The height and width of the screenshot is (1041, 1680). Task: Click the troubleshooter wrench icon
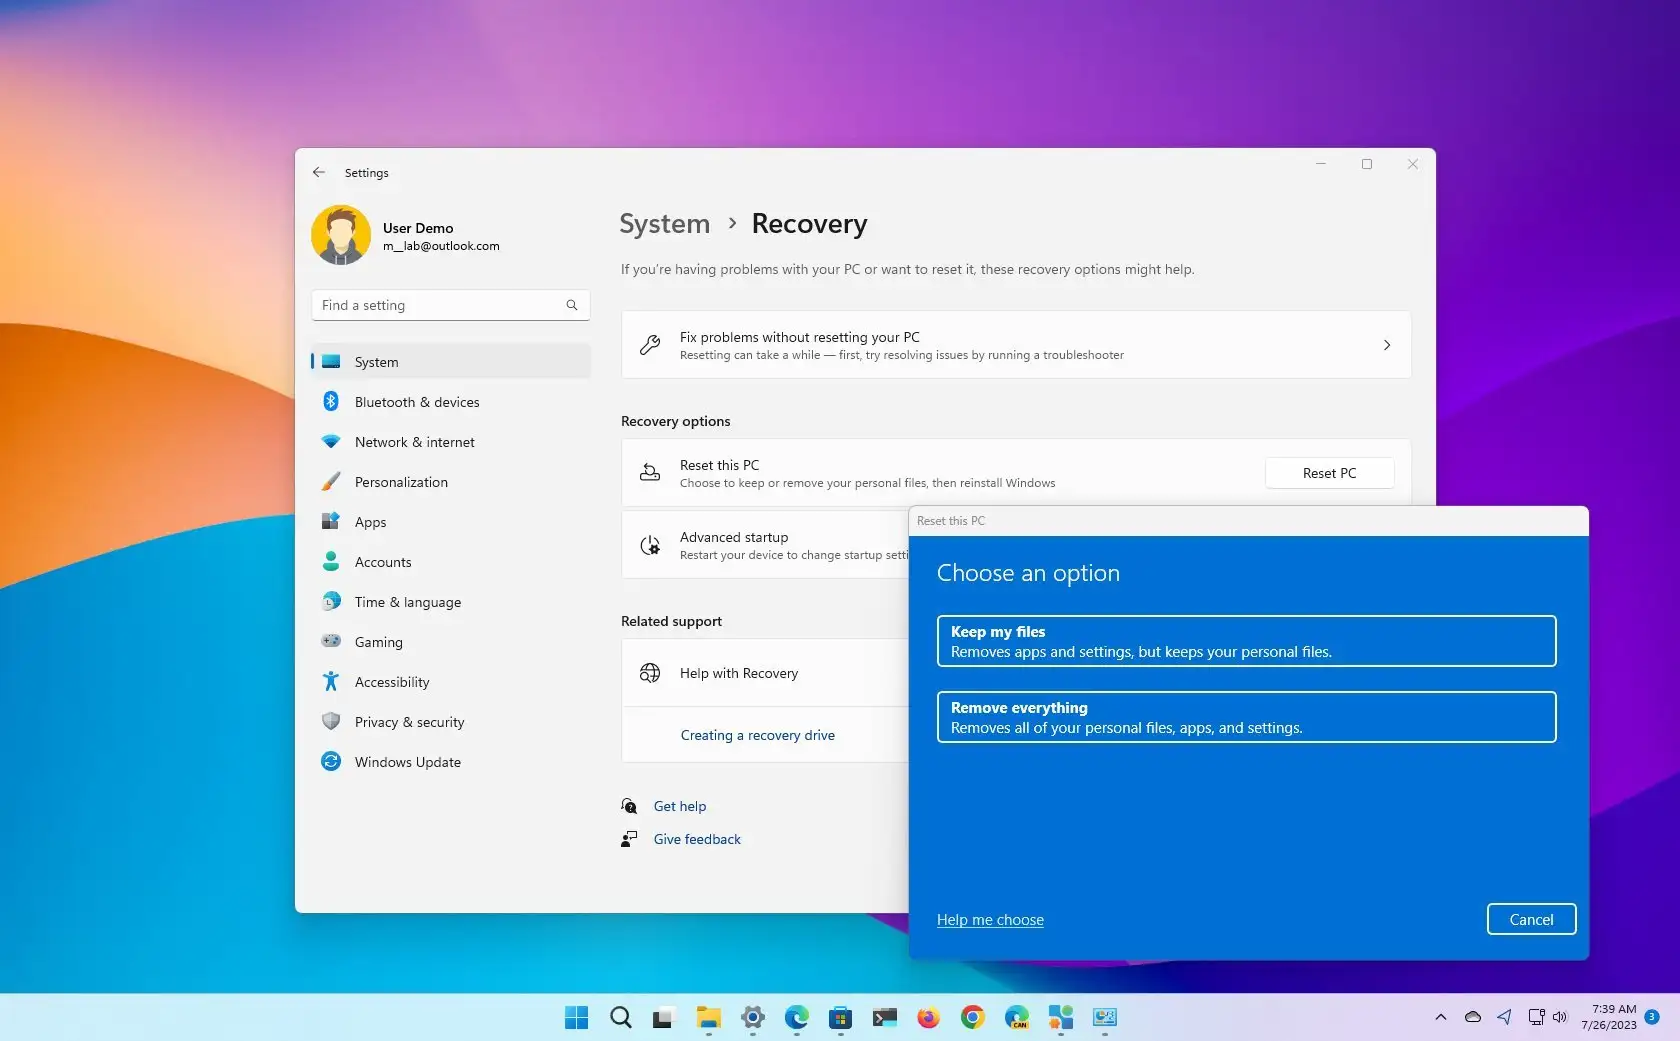pos(649,345)
